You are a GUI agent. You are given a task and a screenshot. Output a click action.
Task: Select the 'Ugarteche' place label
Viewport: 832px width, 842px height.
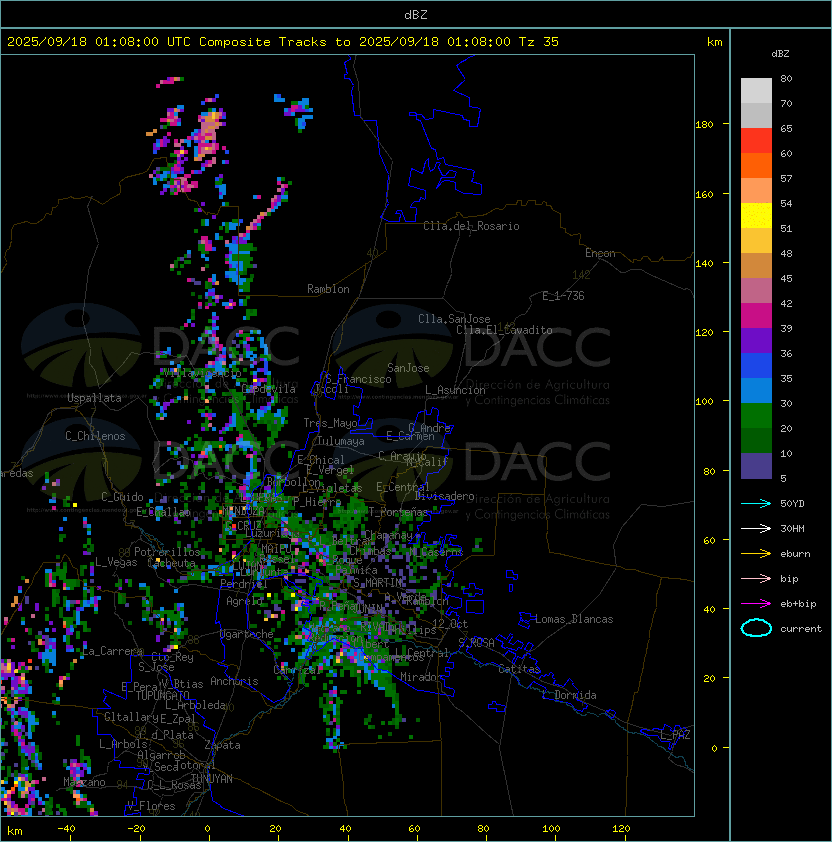click(247, 634)
